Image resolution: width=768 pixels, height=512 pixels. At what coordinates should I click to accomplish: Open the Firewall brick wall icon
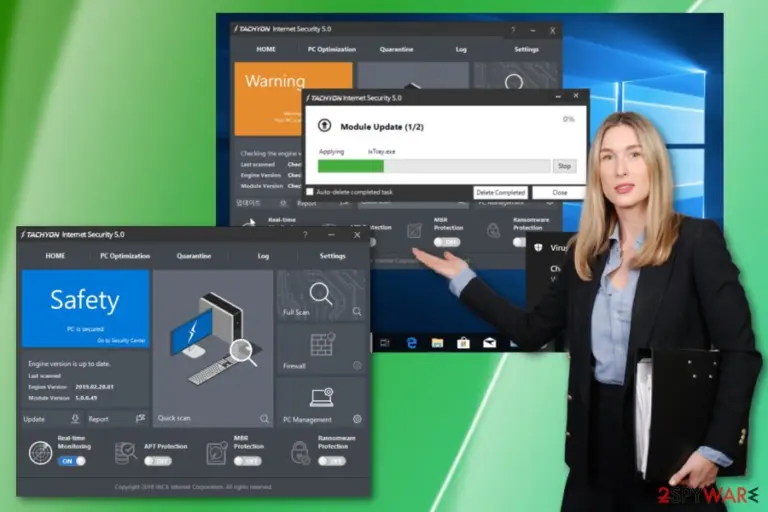[x=323, y=344]
